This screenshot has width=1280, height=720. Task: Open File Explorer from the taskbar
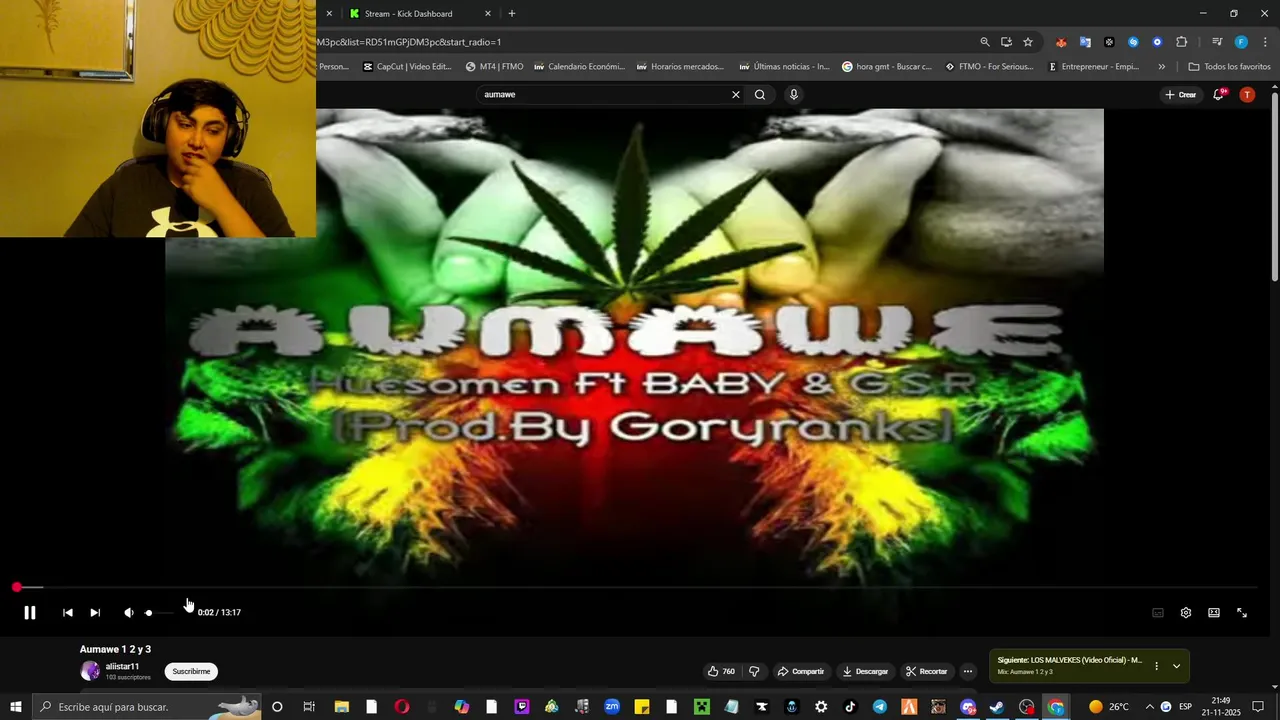342,707
